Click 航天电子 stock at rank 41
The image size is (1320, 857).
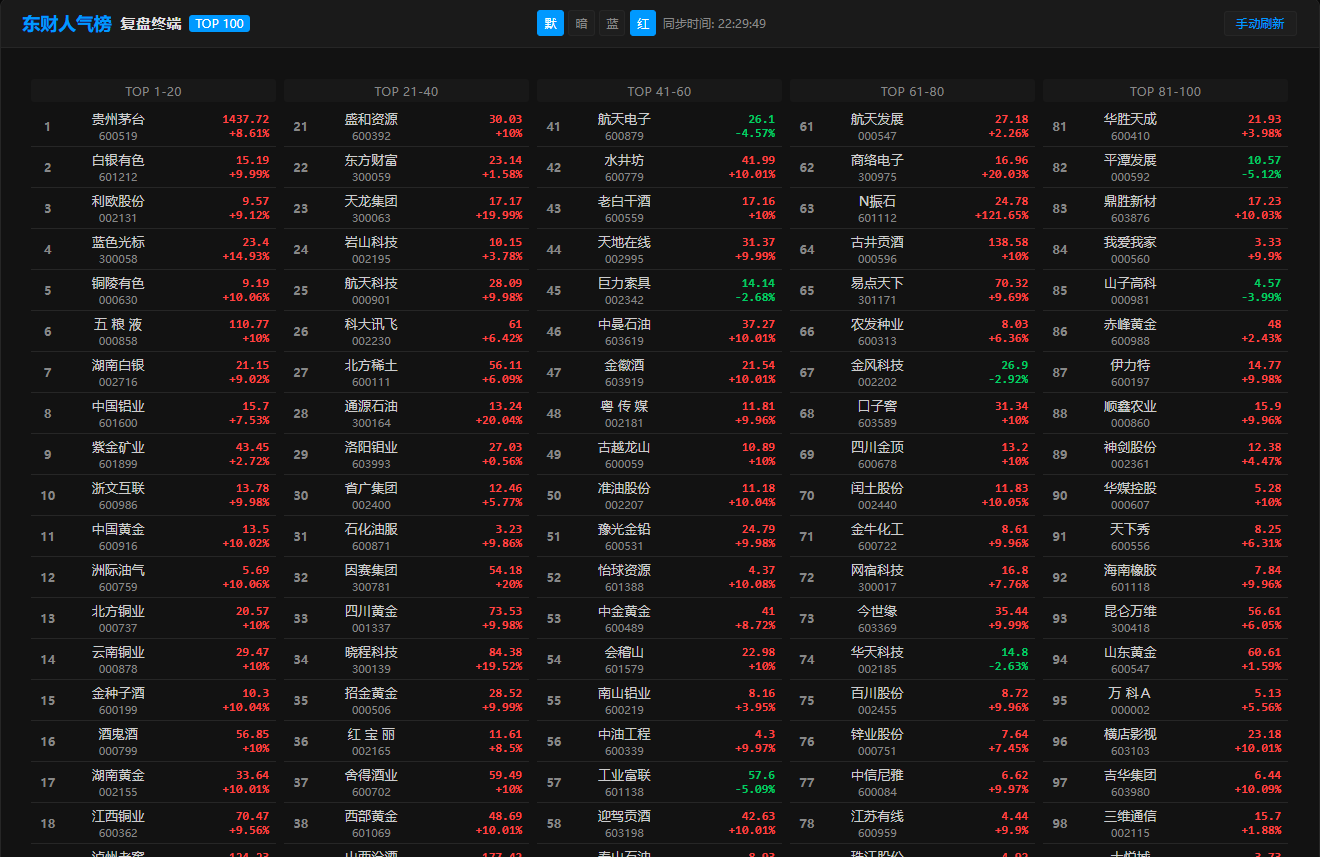659,126
